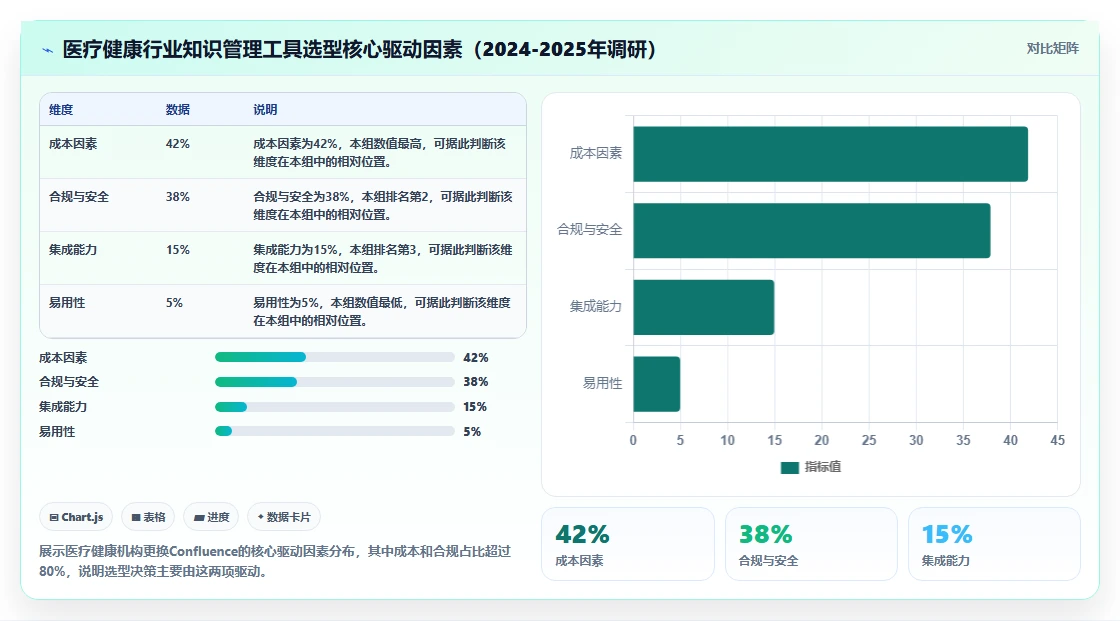Click the 集成能力 y-axis label in chart
Viewport: 1120px width, 621px height.
tap(596, 307)
